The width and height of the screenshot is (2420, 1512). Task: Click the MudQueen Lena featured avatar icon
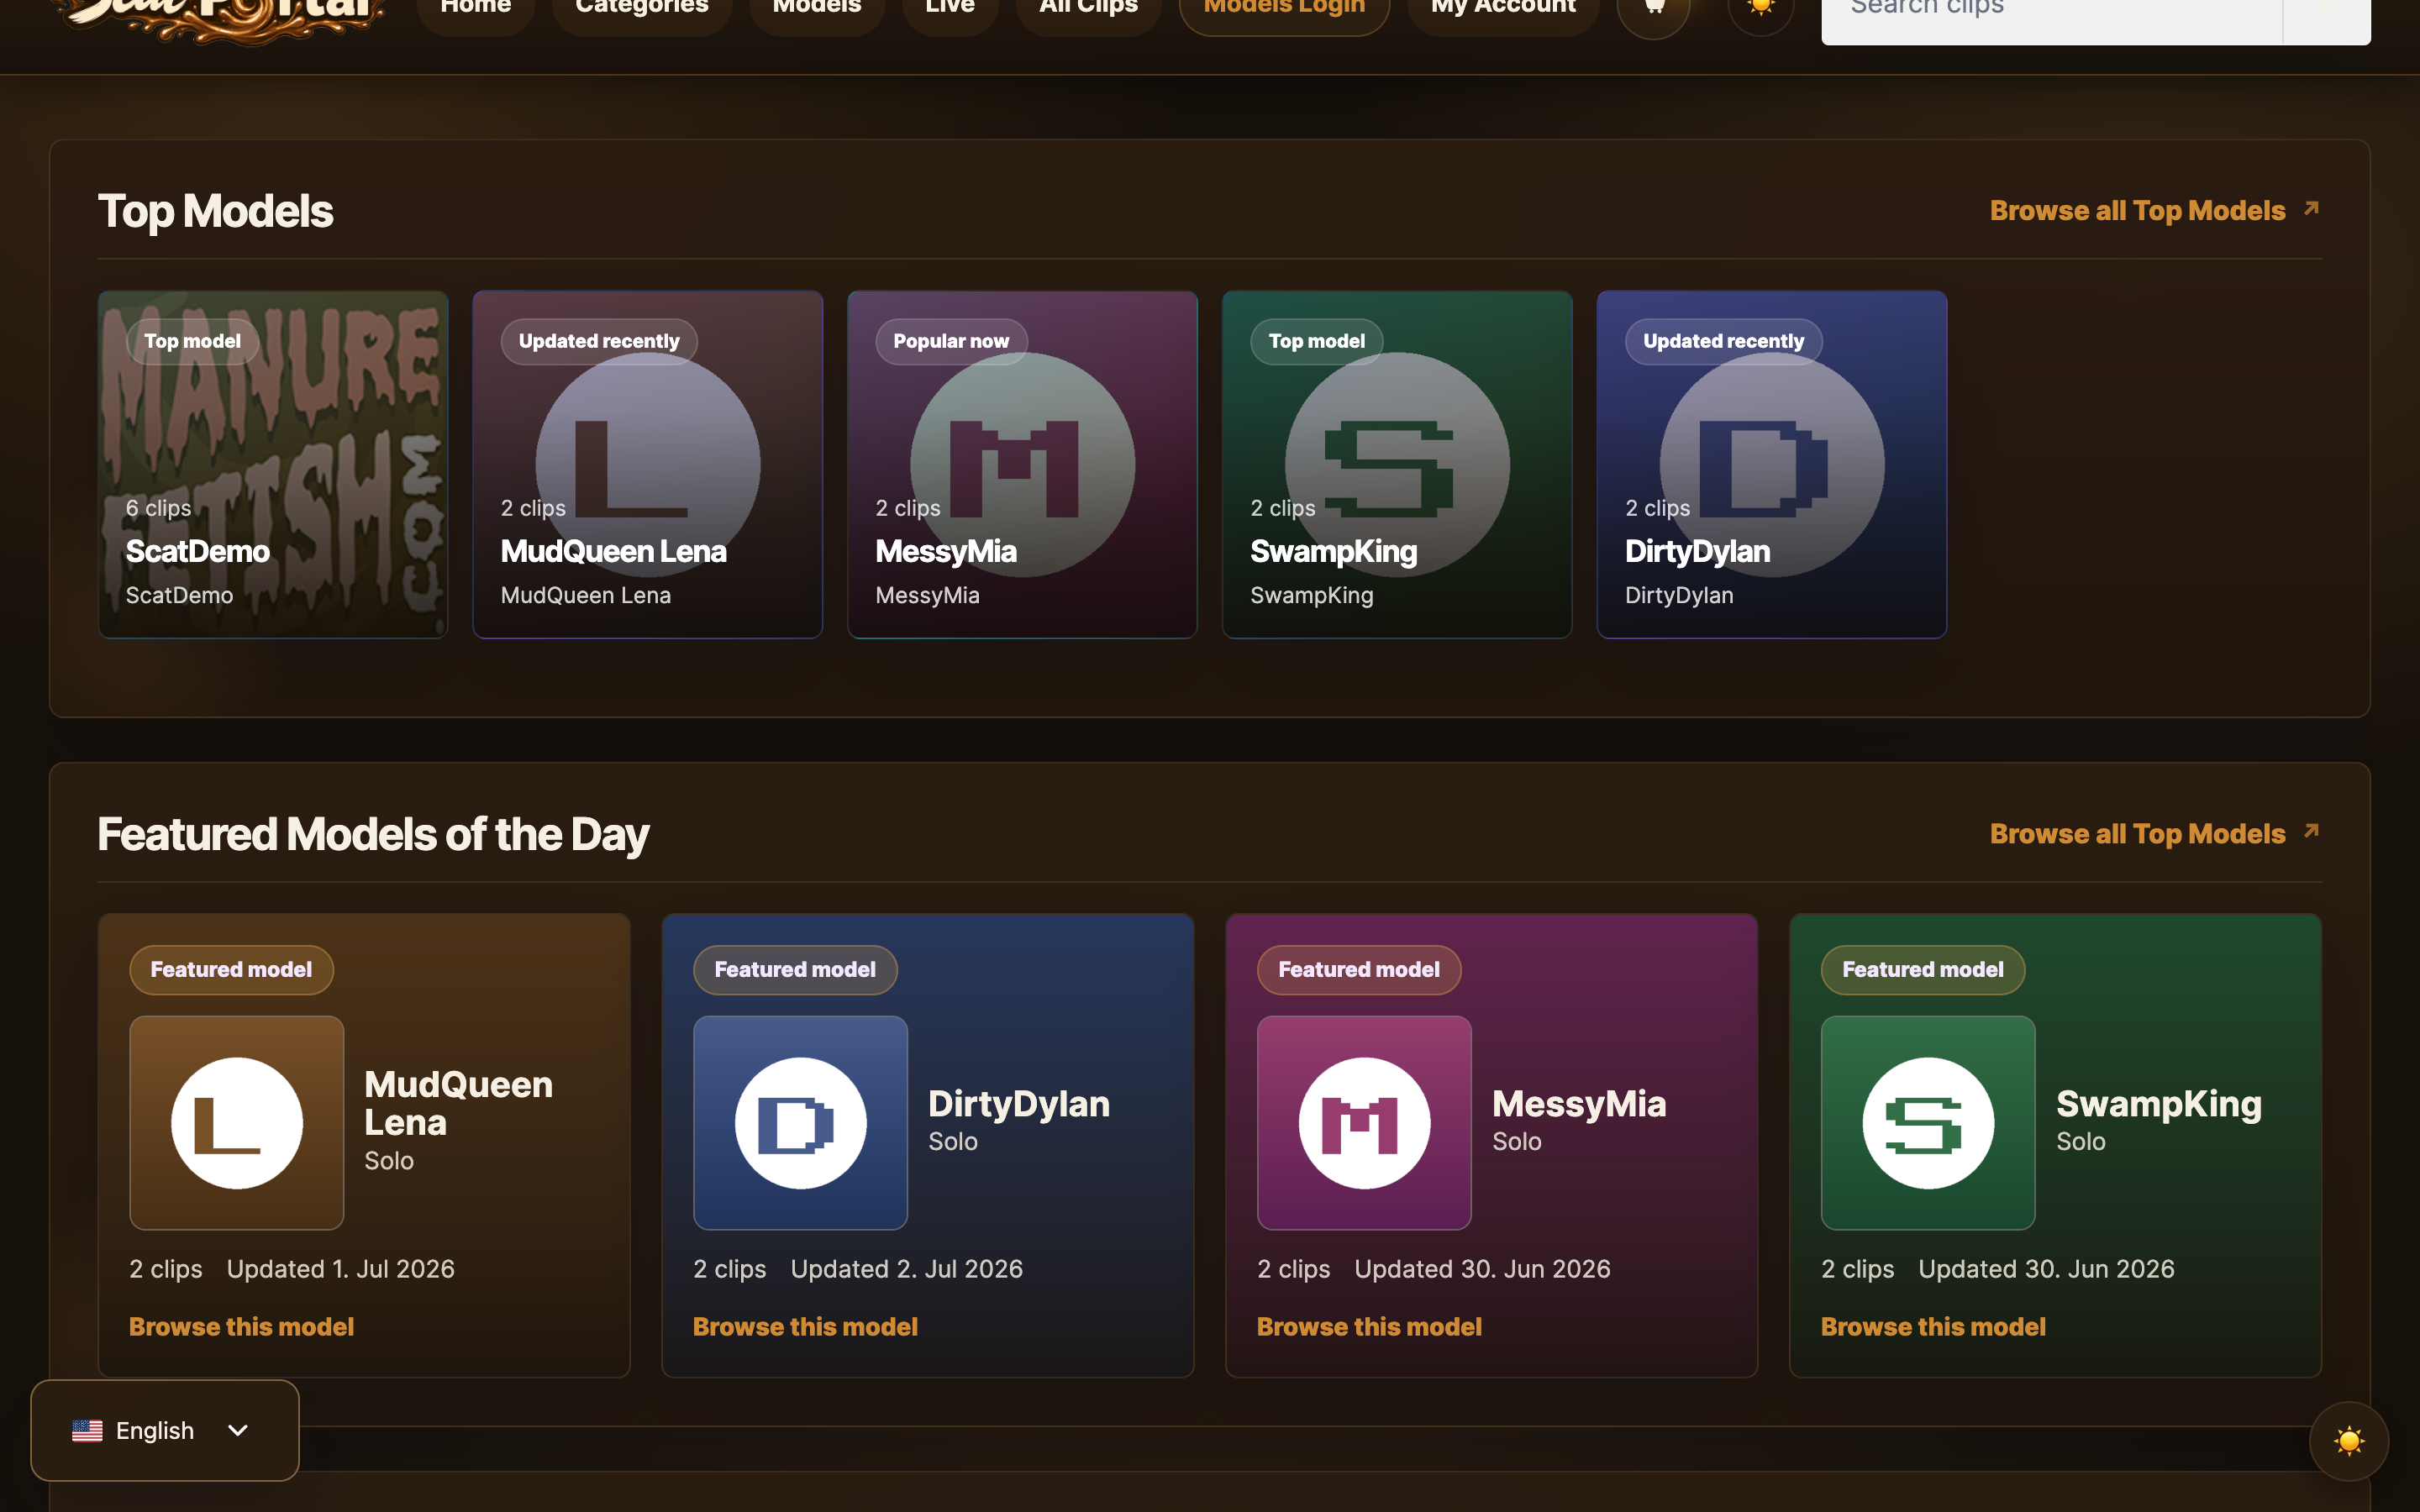coord(237,1123)
